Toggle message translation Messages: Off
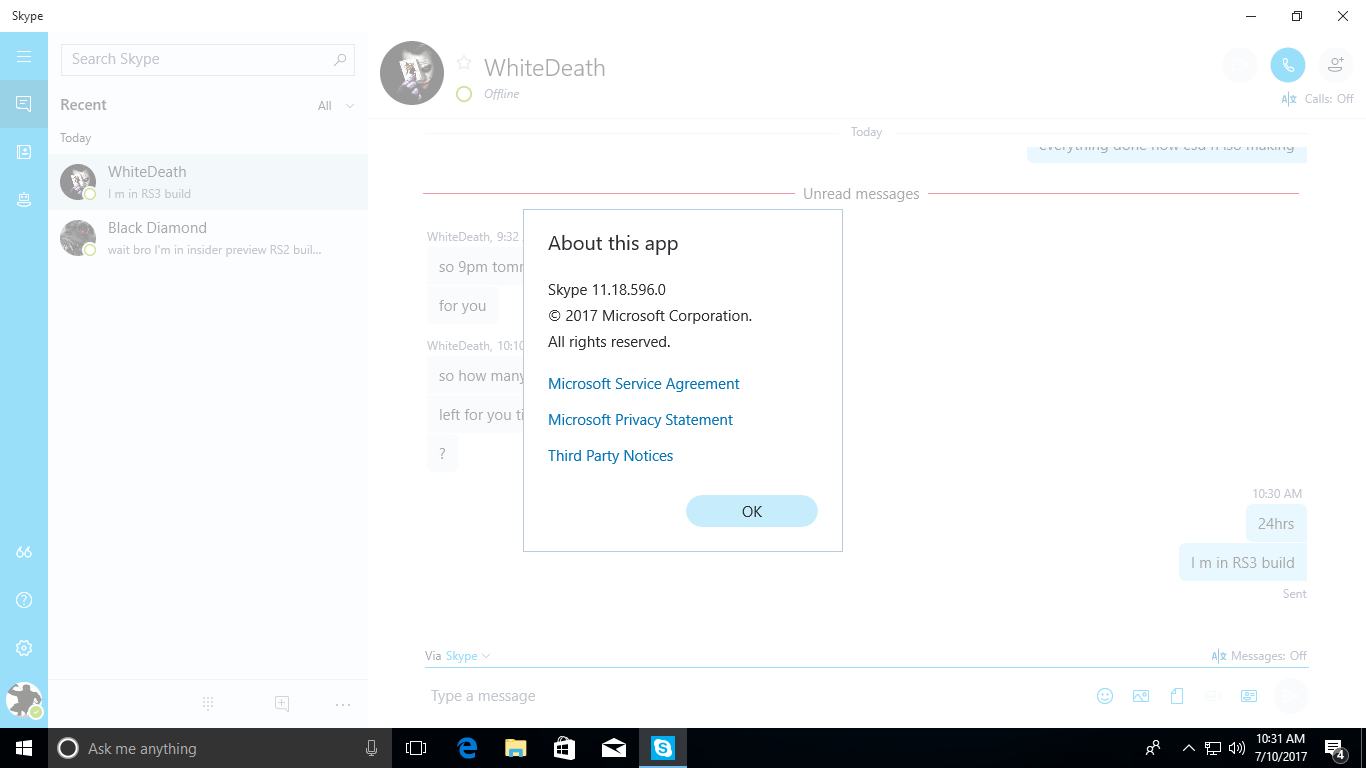Viewport: 1366px width, 768px height. 1259,656
